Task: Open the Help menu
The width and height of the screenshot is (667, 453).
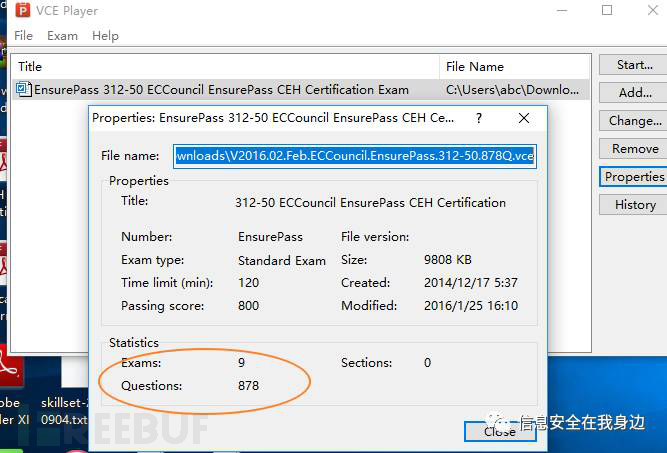Action: pyautogui.click(x=105, y=36)
